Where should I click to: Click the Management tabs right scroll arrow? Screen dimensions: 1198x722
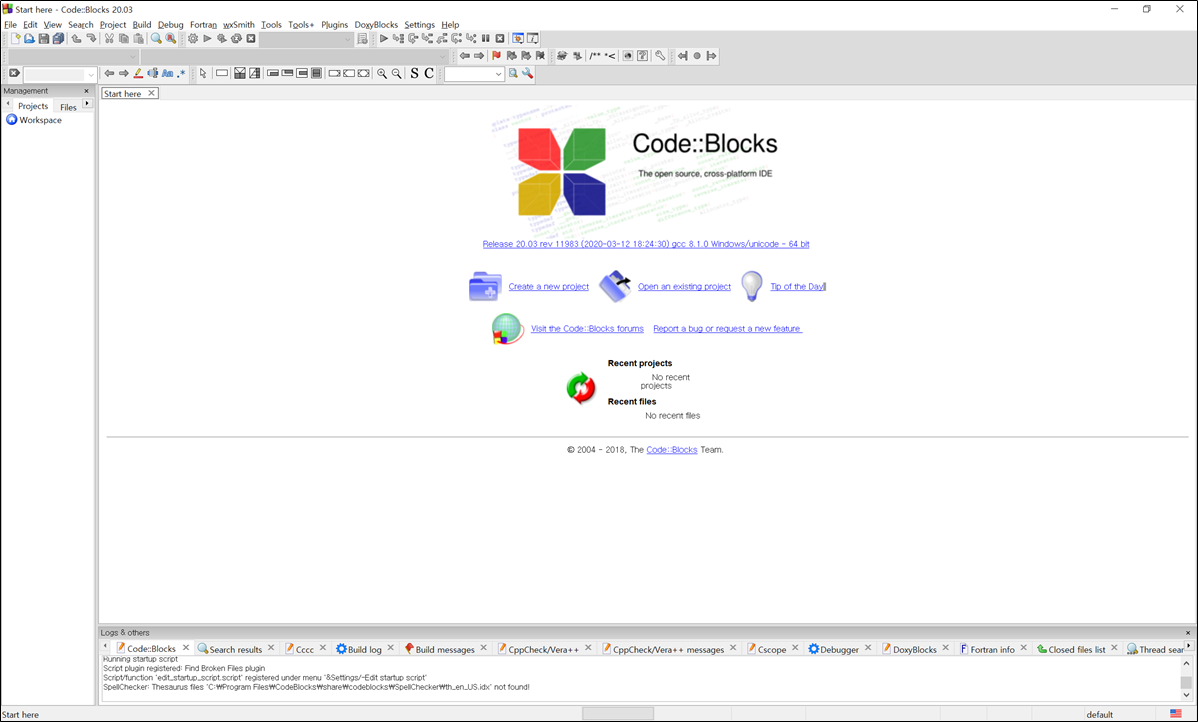click(88, 103)
